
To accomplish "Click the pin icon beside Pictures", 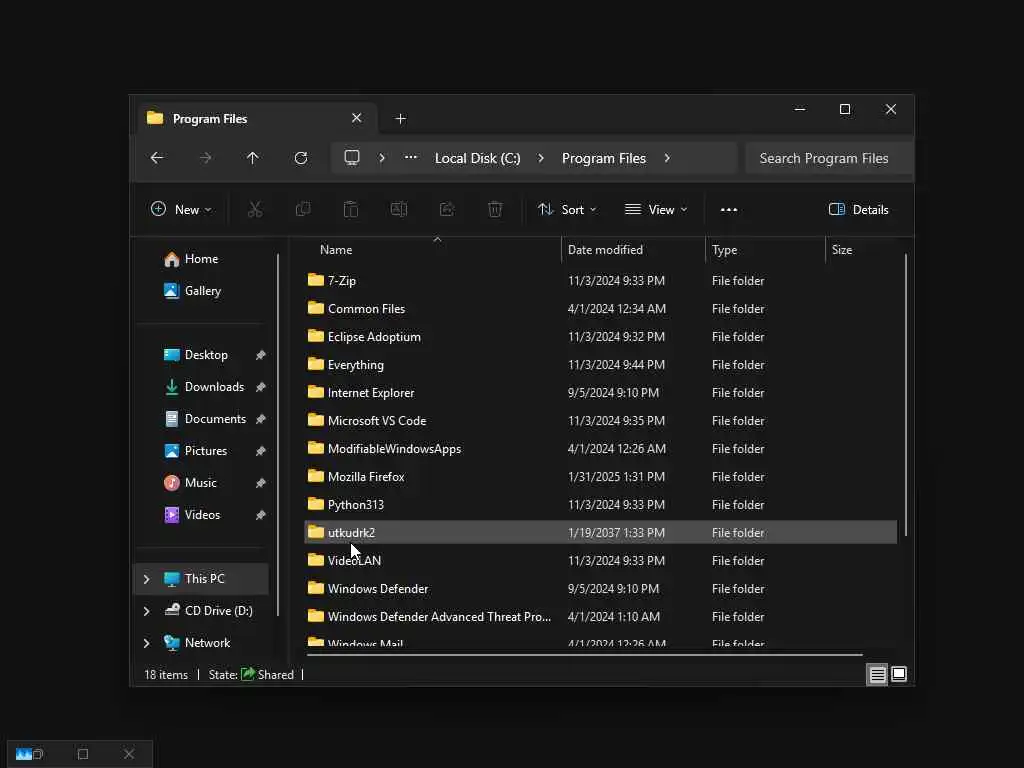I will [x=261, y=451].
